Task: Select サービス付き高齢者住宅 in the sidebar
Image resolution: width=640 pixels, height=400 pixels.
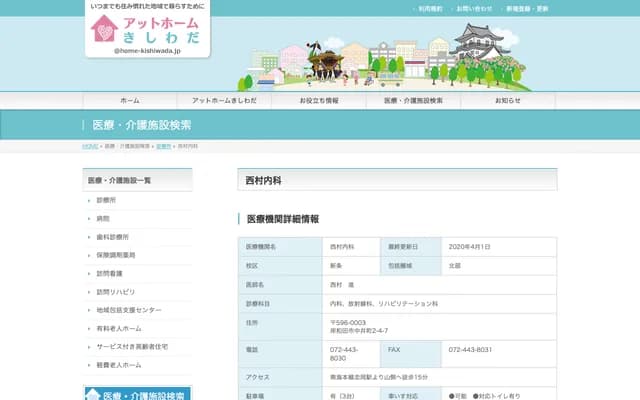Action: click(x=131, y=346)
